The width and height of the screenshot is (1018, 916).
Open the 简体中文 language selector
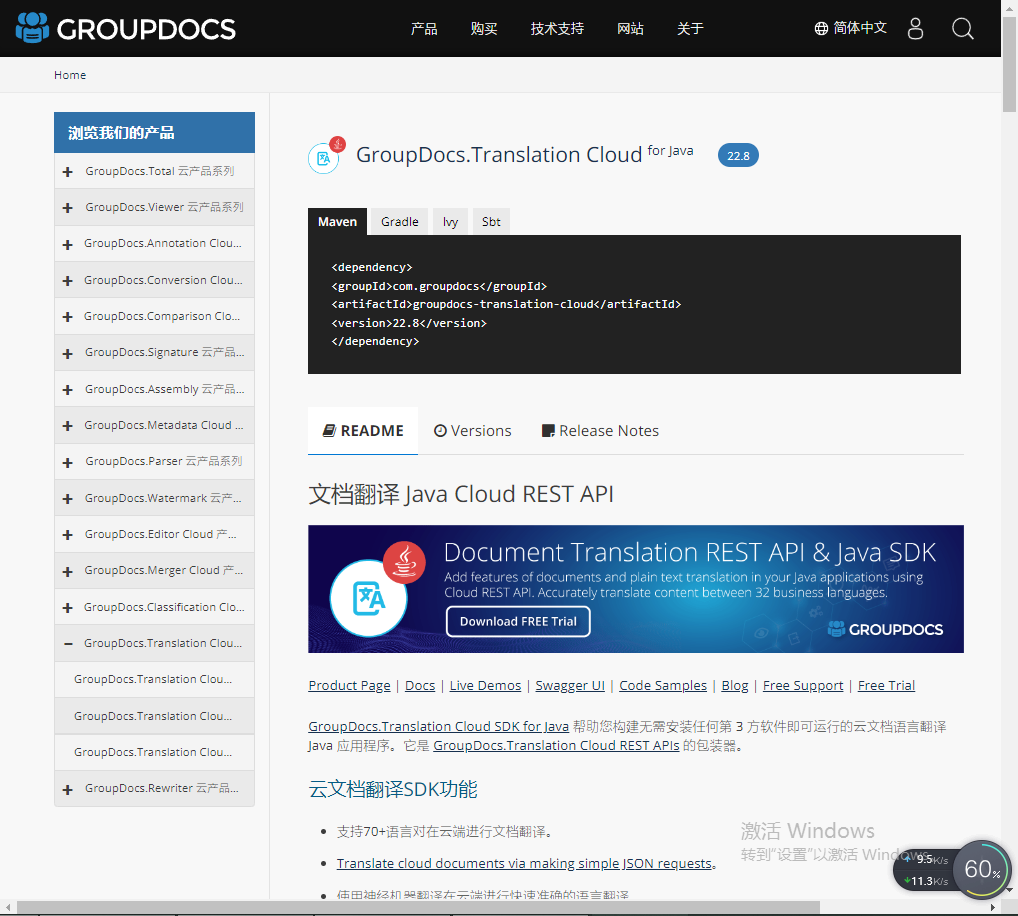(850, 28)
